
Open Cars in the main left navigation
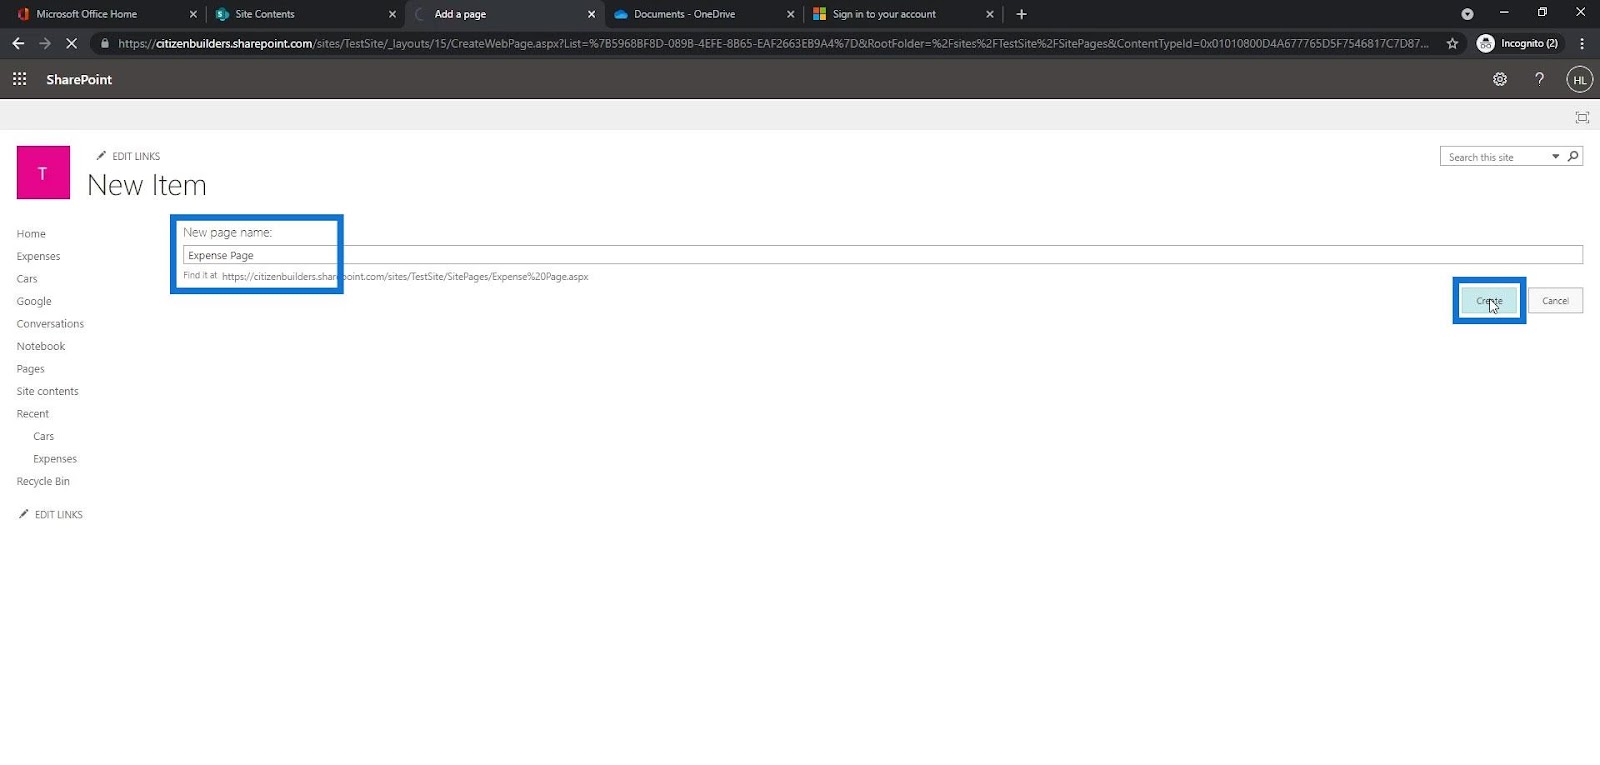tap(27, 279)
